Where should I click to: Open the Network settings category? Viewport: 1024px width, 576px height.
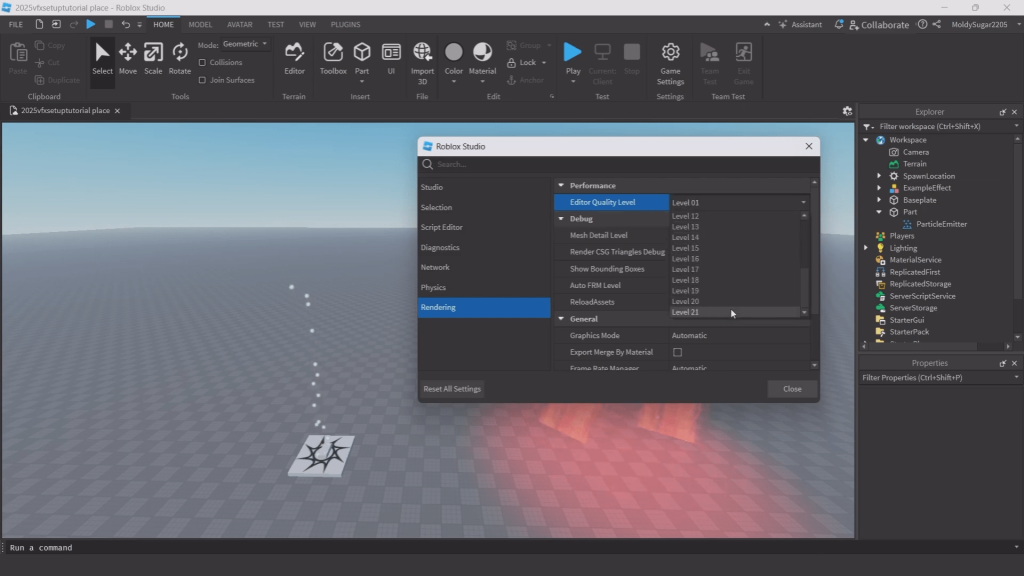pyautogui.click(x=484, y=267)
